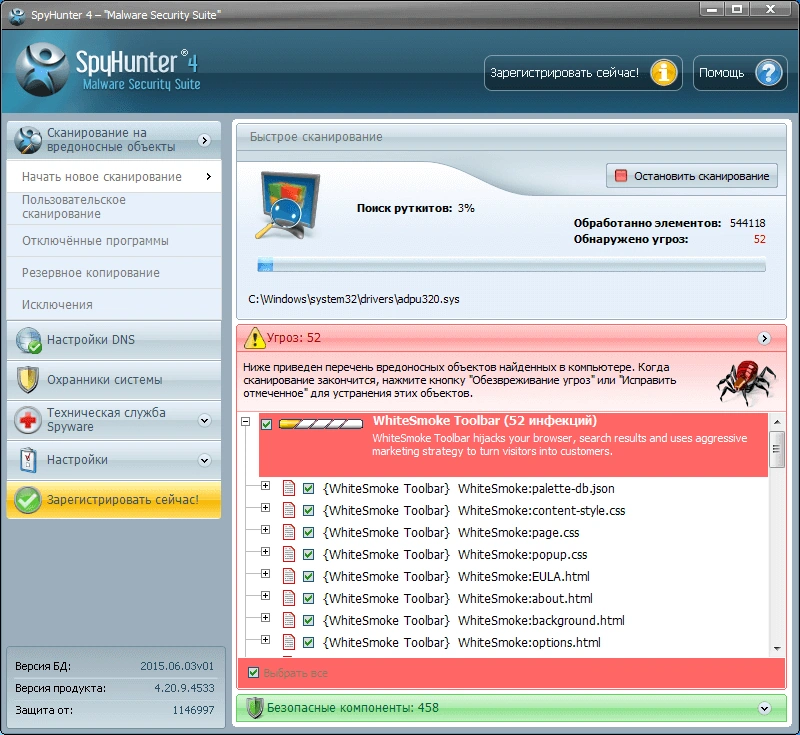Click the yellow Зарегистрировать сейчас! sidebar banner
Image resolution: width=800 pixels, height=735 pixels.
(114, 500)
